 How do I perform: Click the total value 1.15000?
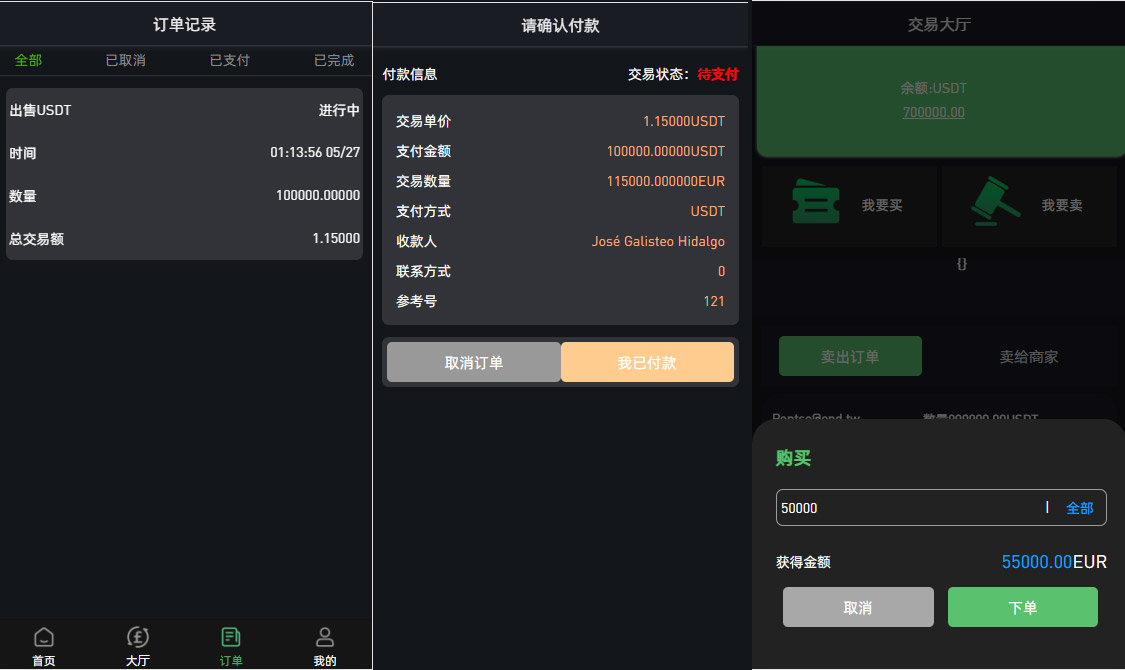coord(336,238)
